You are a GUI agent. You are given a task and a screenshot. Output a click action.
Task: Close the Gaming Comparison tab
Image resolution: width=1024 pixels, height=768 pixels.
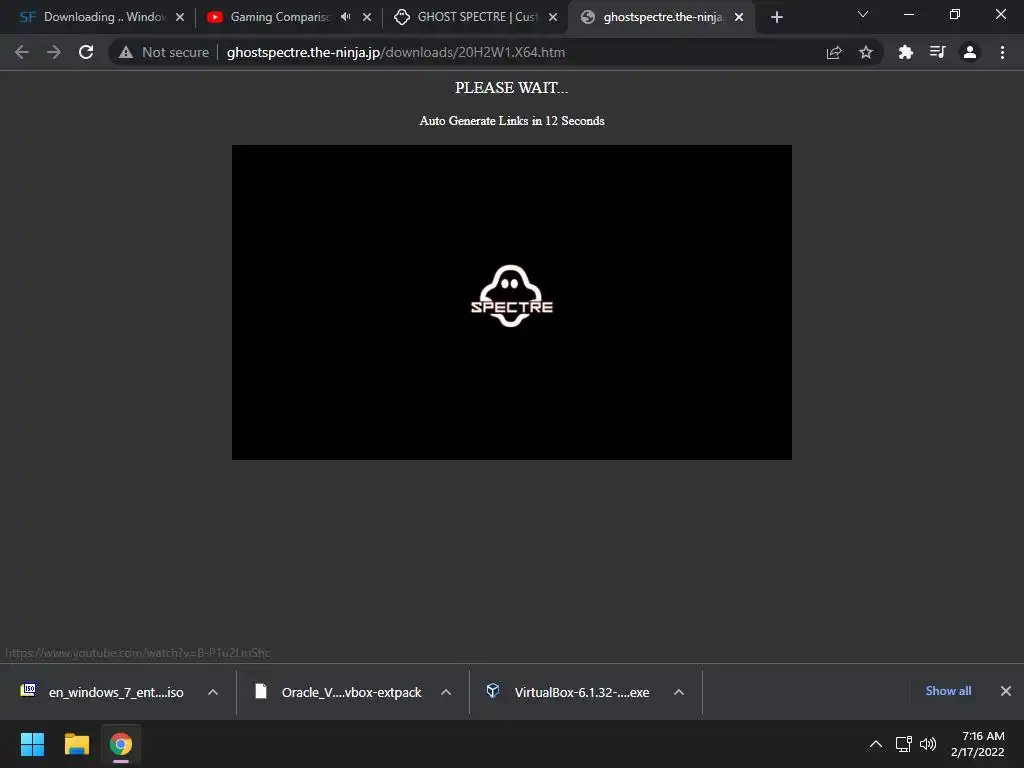[x=367, y=17]
